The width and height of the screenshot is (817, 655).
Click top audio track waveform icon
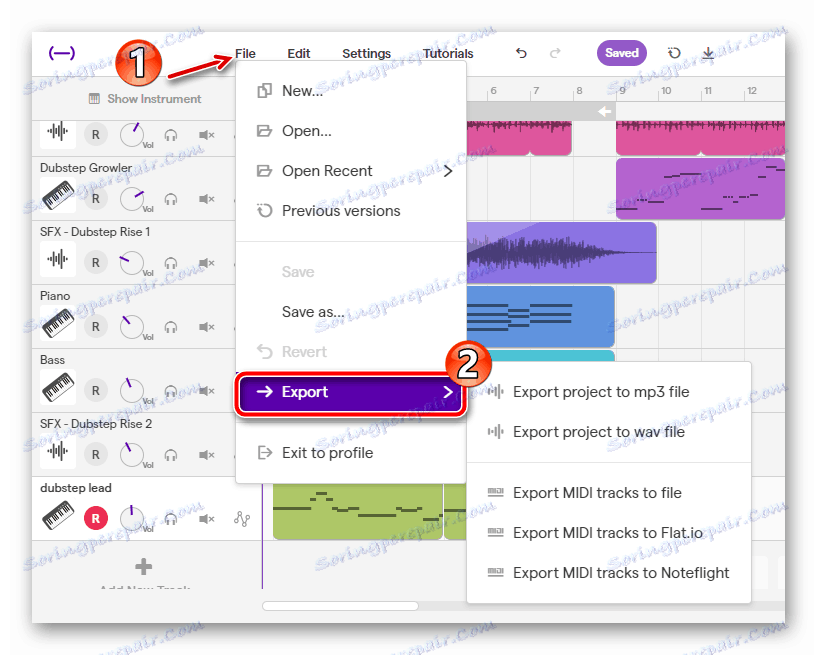point(58,132)
